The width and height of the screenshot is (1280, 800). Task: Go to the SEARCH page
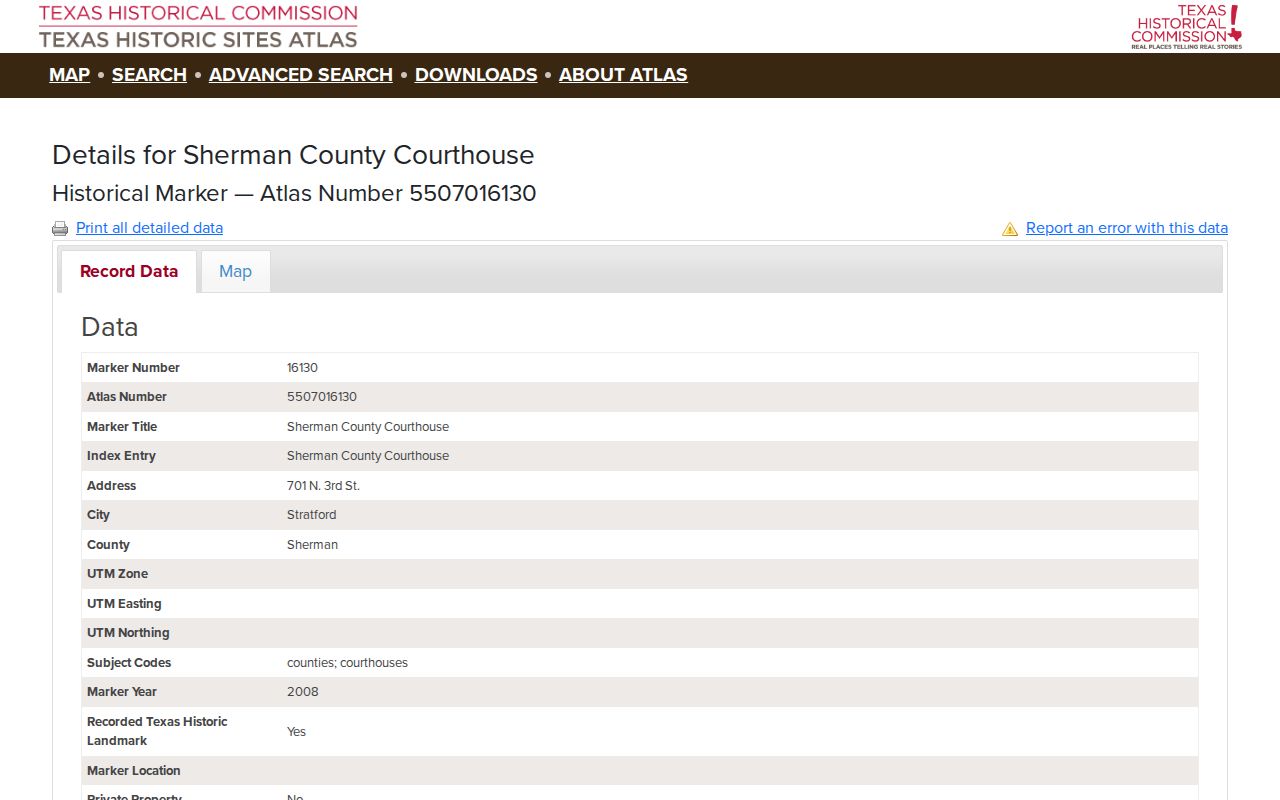149,75
